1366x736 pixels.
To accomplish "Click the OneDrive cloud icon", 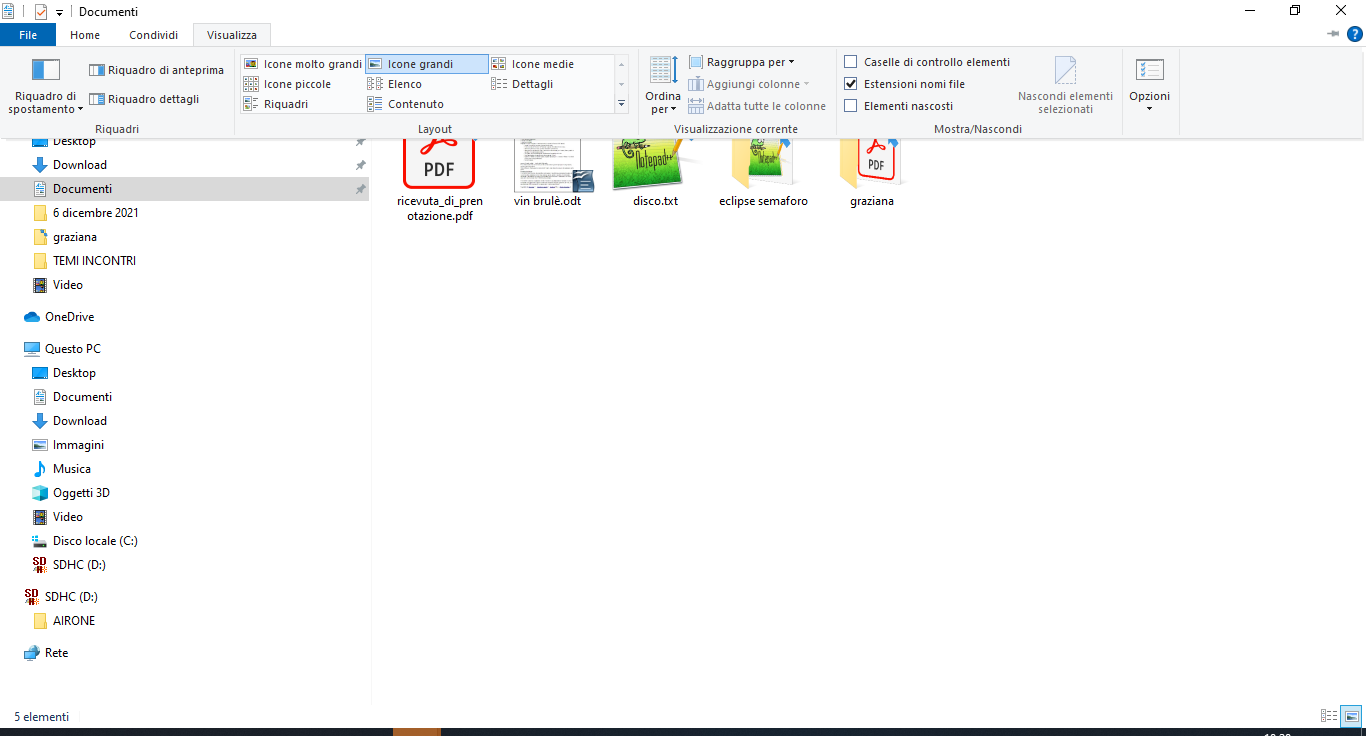I will (32, 317).
